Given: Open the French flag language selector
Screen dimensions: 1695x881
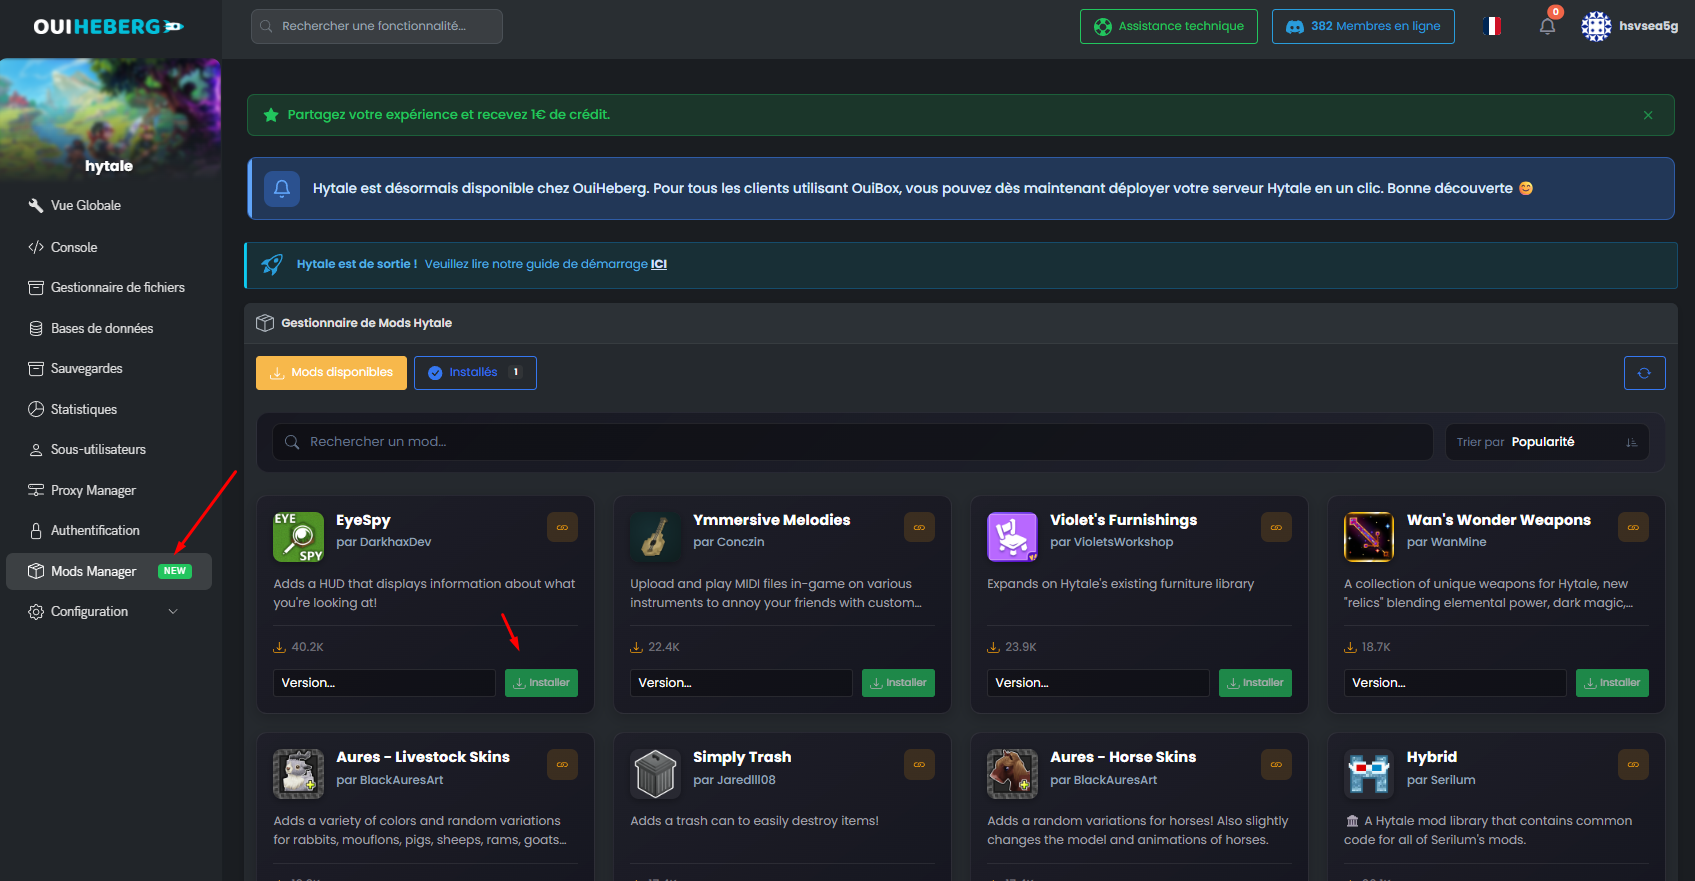Looking at the screenshot, I should [1492, 27].
